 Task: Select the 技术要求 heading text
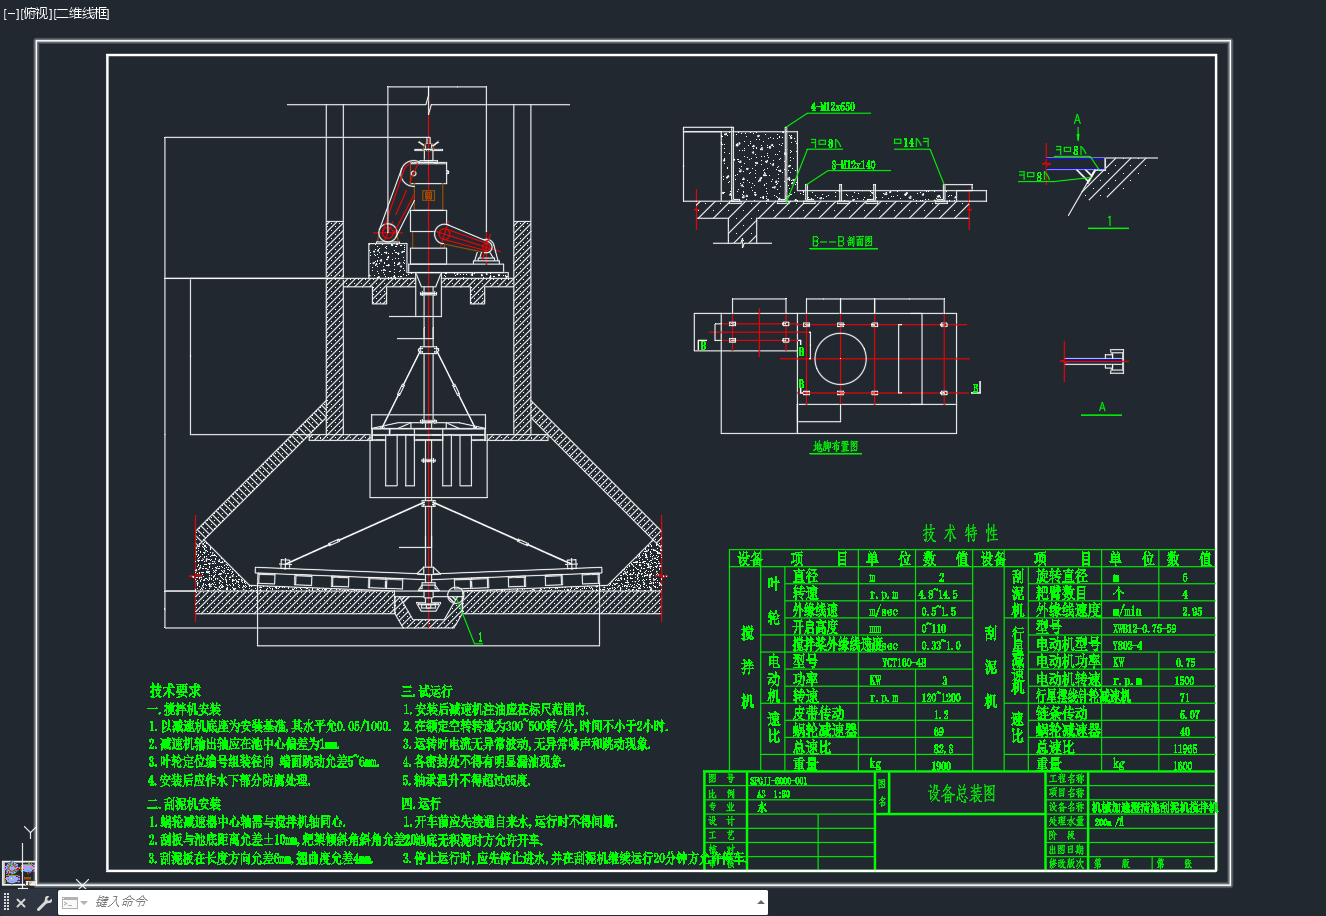tap(175, 690)
